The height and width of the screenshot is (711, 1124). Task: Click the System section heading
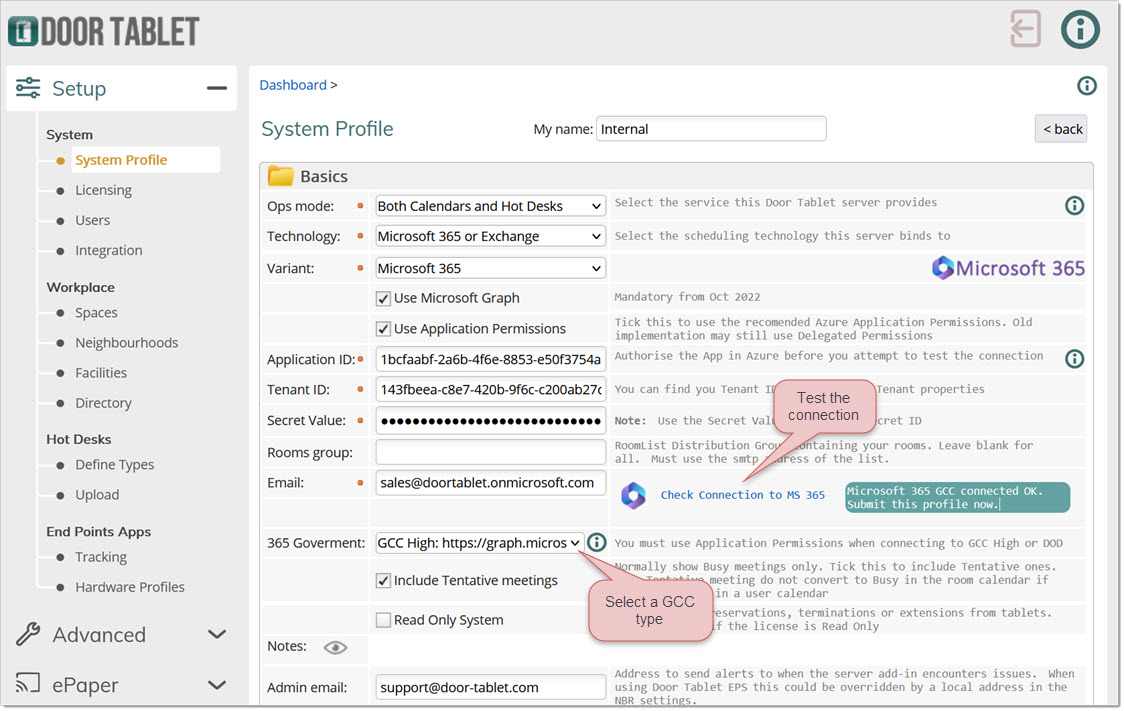click(70, 135)
